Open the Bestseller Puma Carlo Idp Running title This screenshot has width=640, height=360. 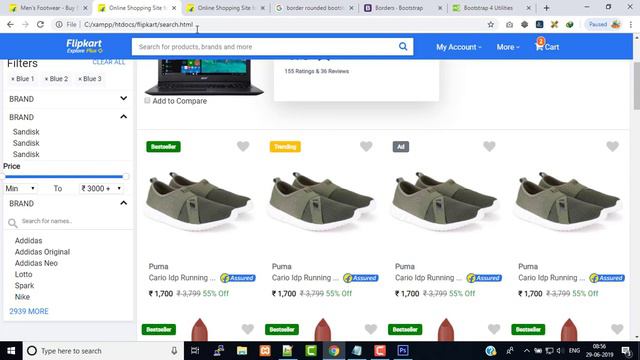coord(182,278)
